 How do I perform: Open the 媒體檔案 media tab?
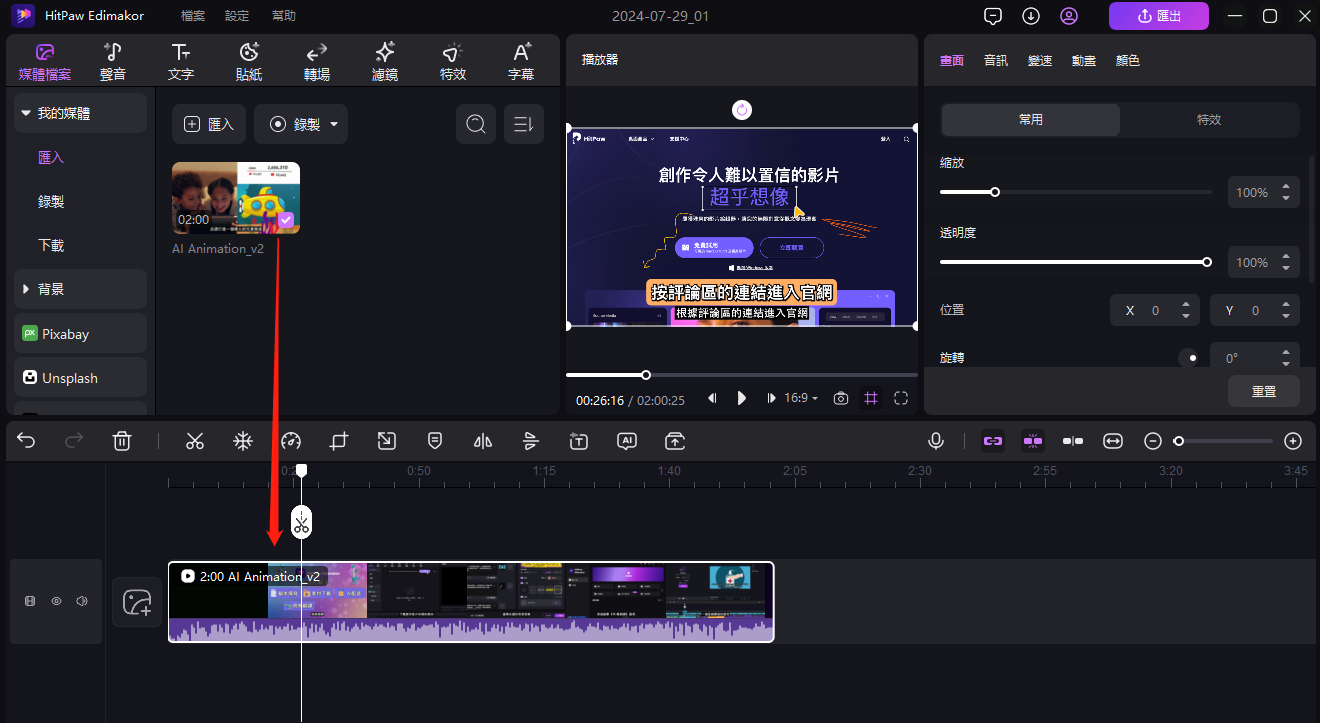pos(45,62)
